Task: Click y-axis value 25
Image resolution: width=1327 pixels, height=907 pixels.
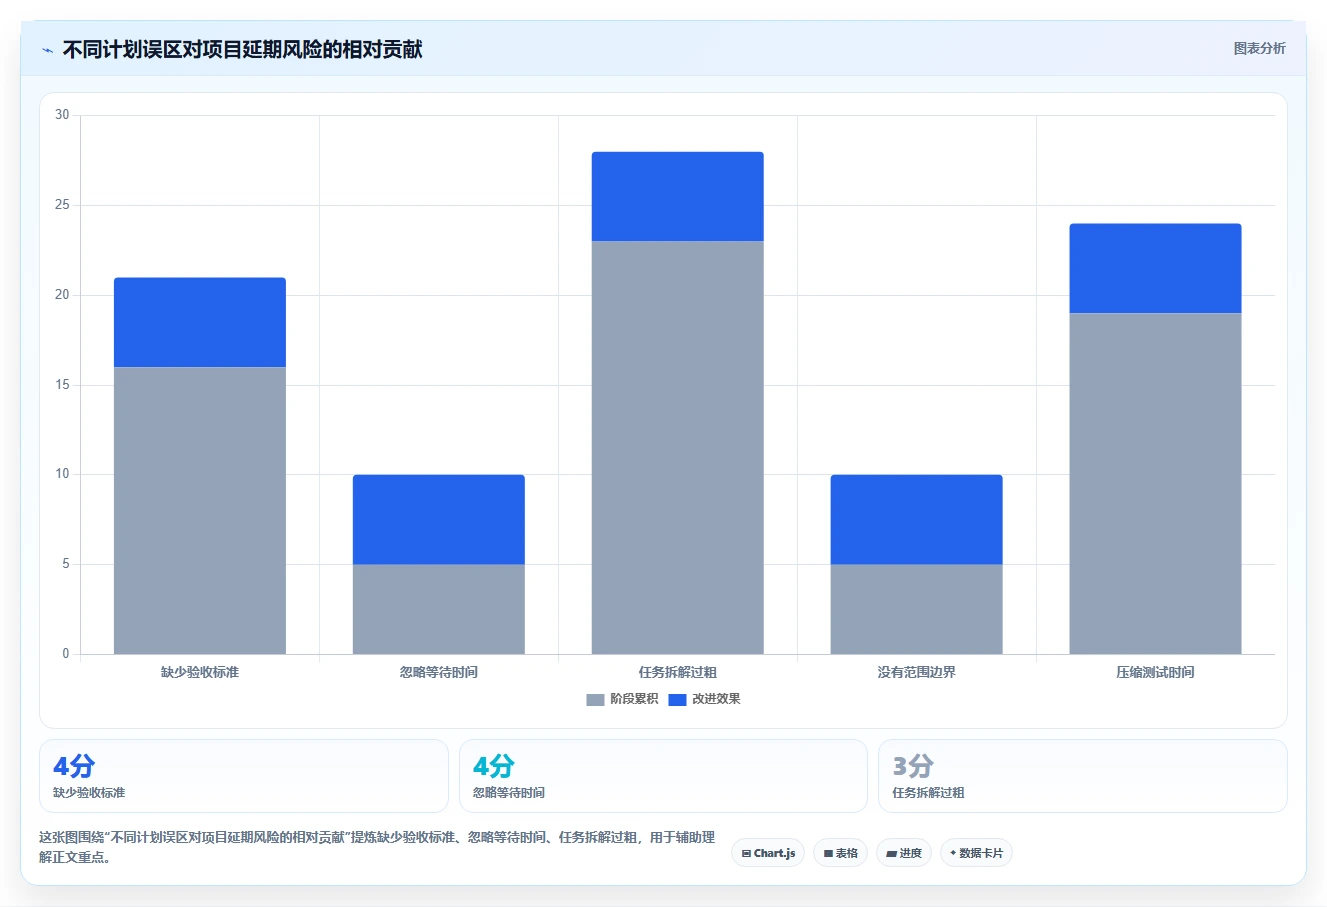Action: pos(62,205)
